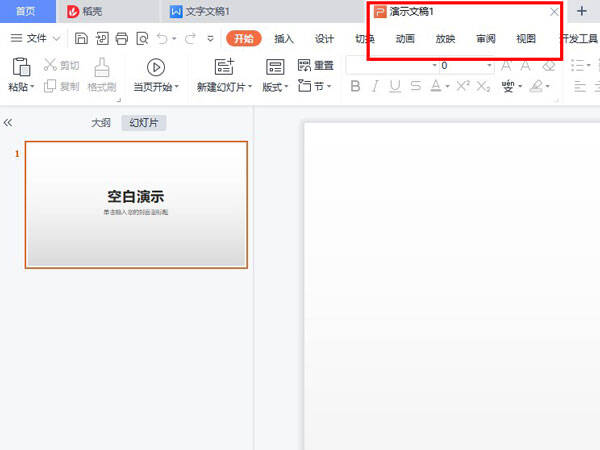
Task: Select the 演示文稿1 document tab
Action: point(404,11)
